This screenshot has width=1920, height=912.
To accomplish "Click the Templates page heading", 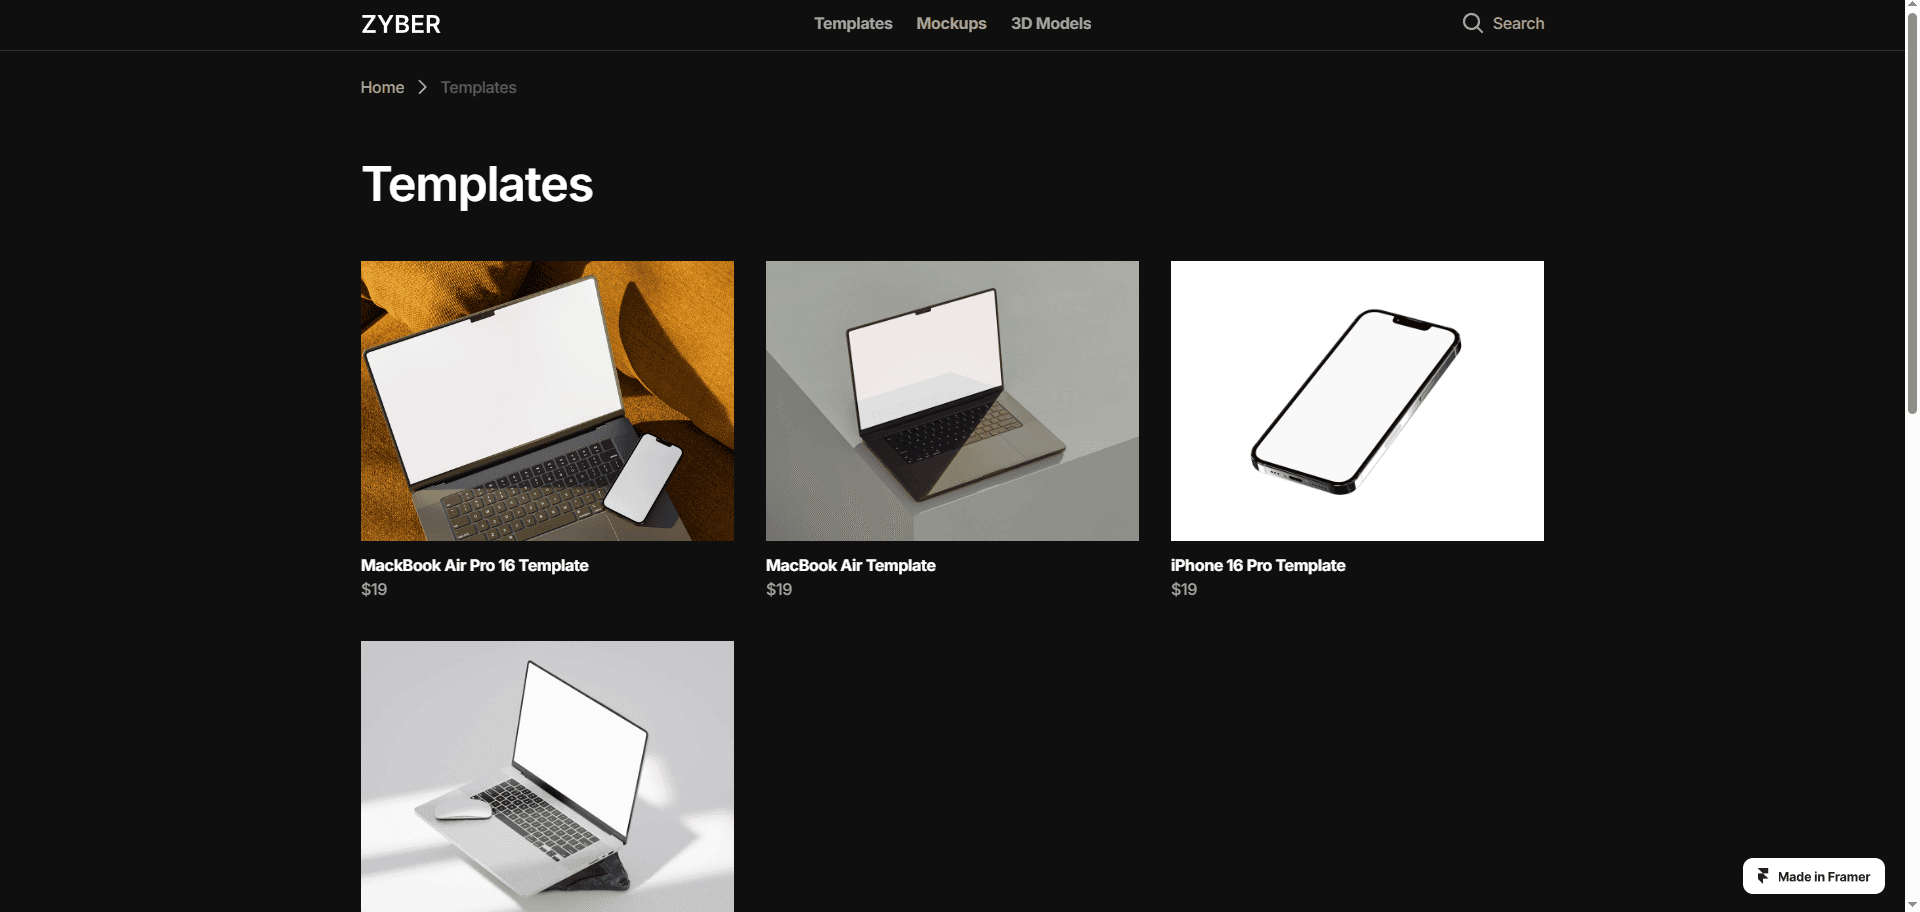I will 477,185.
